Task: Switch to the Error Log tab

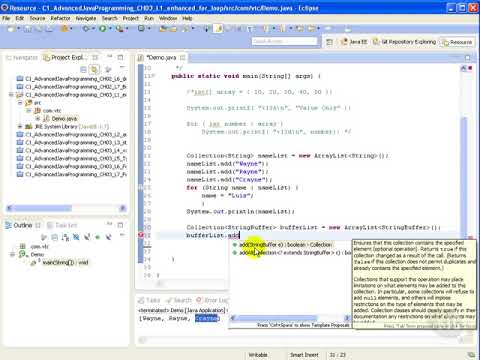Action: pos(211,300)
